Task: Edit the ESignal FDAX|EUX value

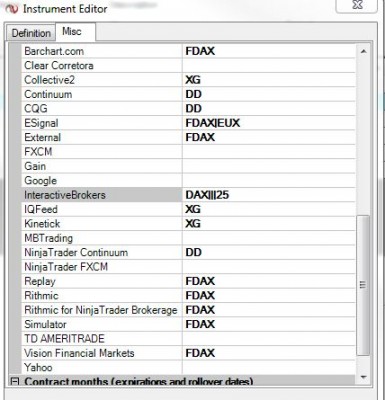Action: tap(269, 123)
